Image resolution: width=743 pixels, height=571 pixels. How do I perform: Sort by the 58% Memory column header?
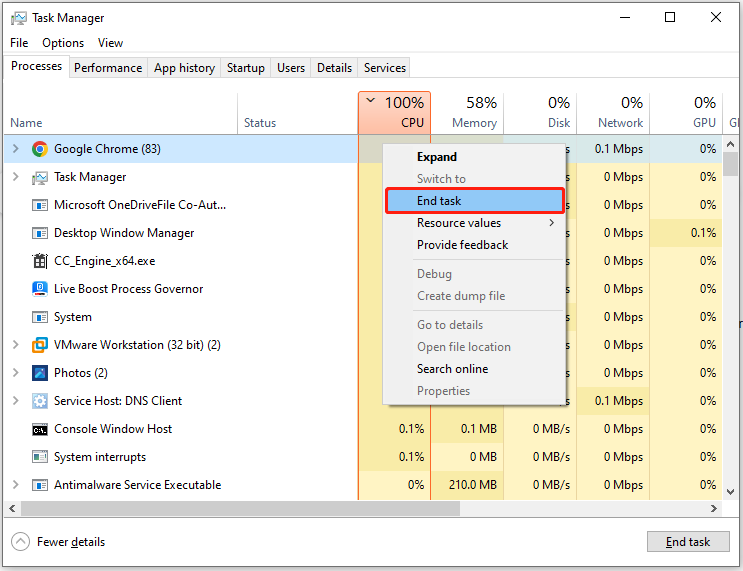467,114
